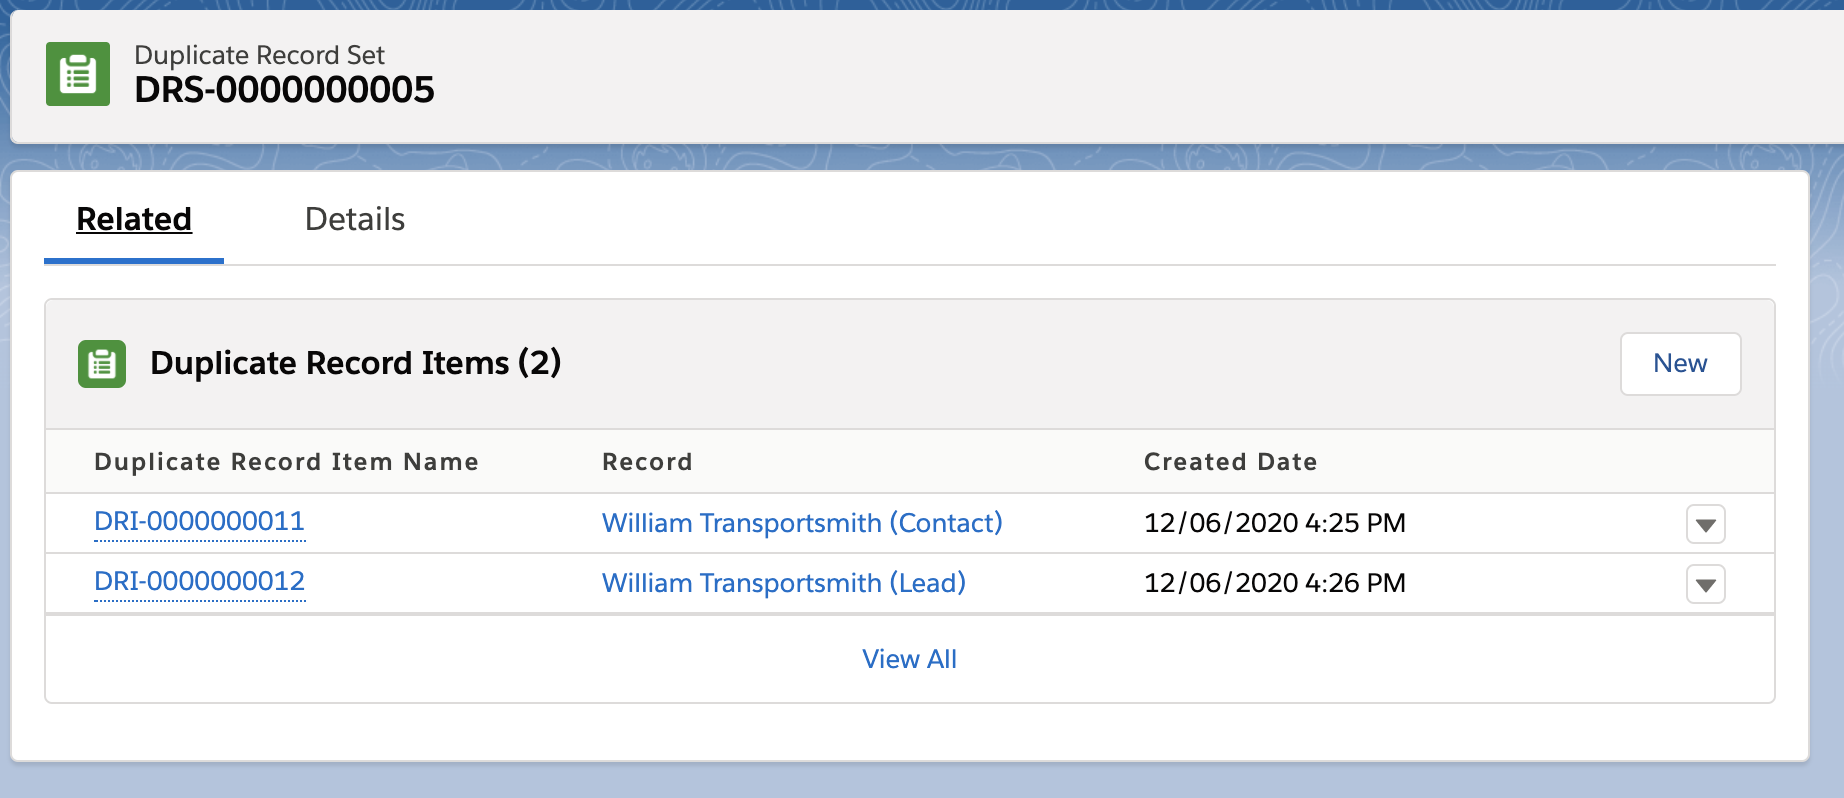Screen dimensions: 1844x798
Task: Open the row actions arrow for DRI-0000000012
Action: [1706, 584]
